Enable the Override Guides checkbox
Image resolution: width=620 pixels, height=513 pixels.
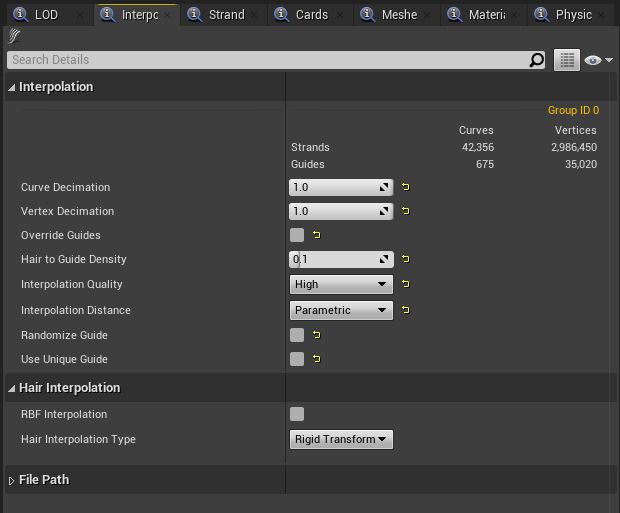(x=297, y=235)
